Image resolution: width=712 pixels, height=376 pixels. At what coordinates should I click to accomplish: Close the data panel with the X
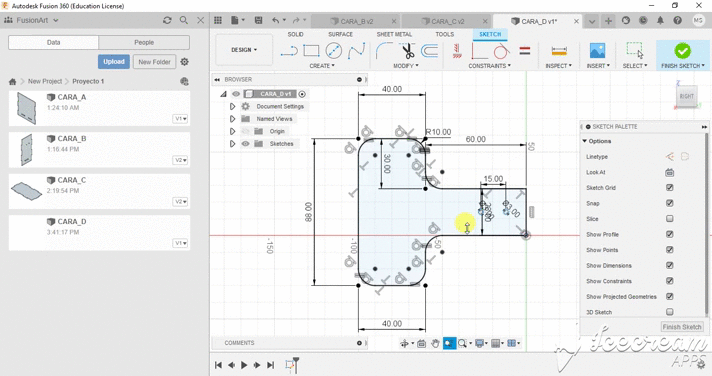(200, 20)
